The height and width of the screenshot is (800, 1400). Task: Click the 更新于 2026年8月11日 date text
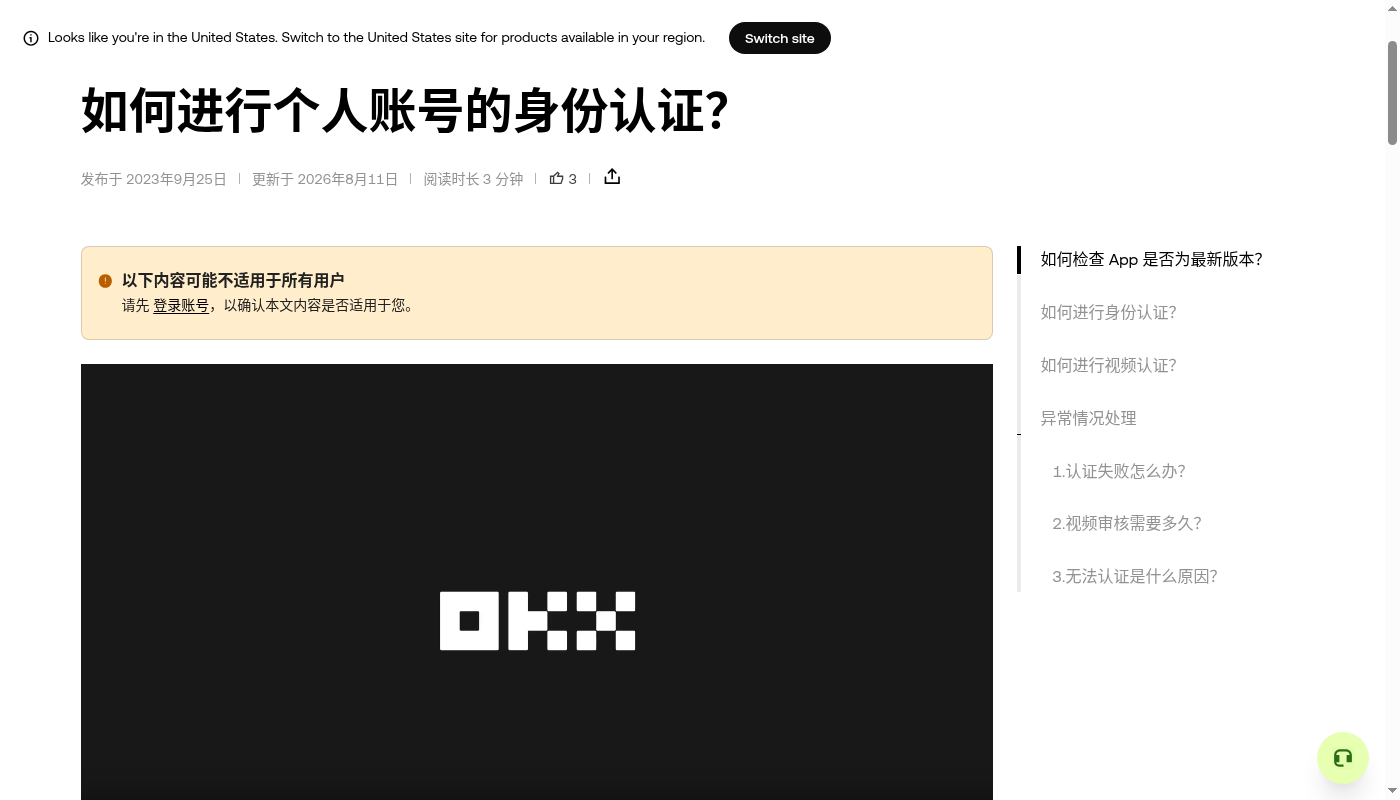pos(325,179)
